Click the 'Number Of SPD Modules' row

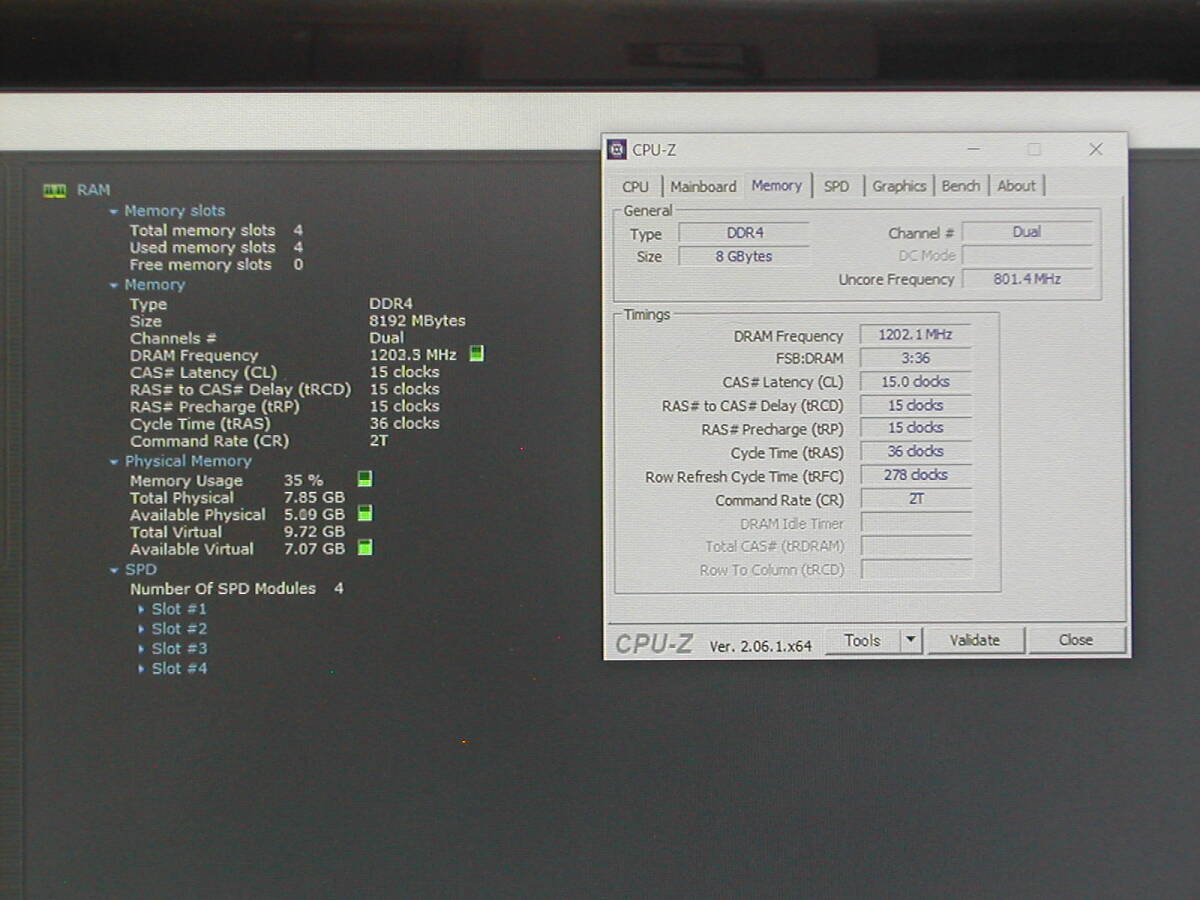[x=237, y=589]
